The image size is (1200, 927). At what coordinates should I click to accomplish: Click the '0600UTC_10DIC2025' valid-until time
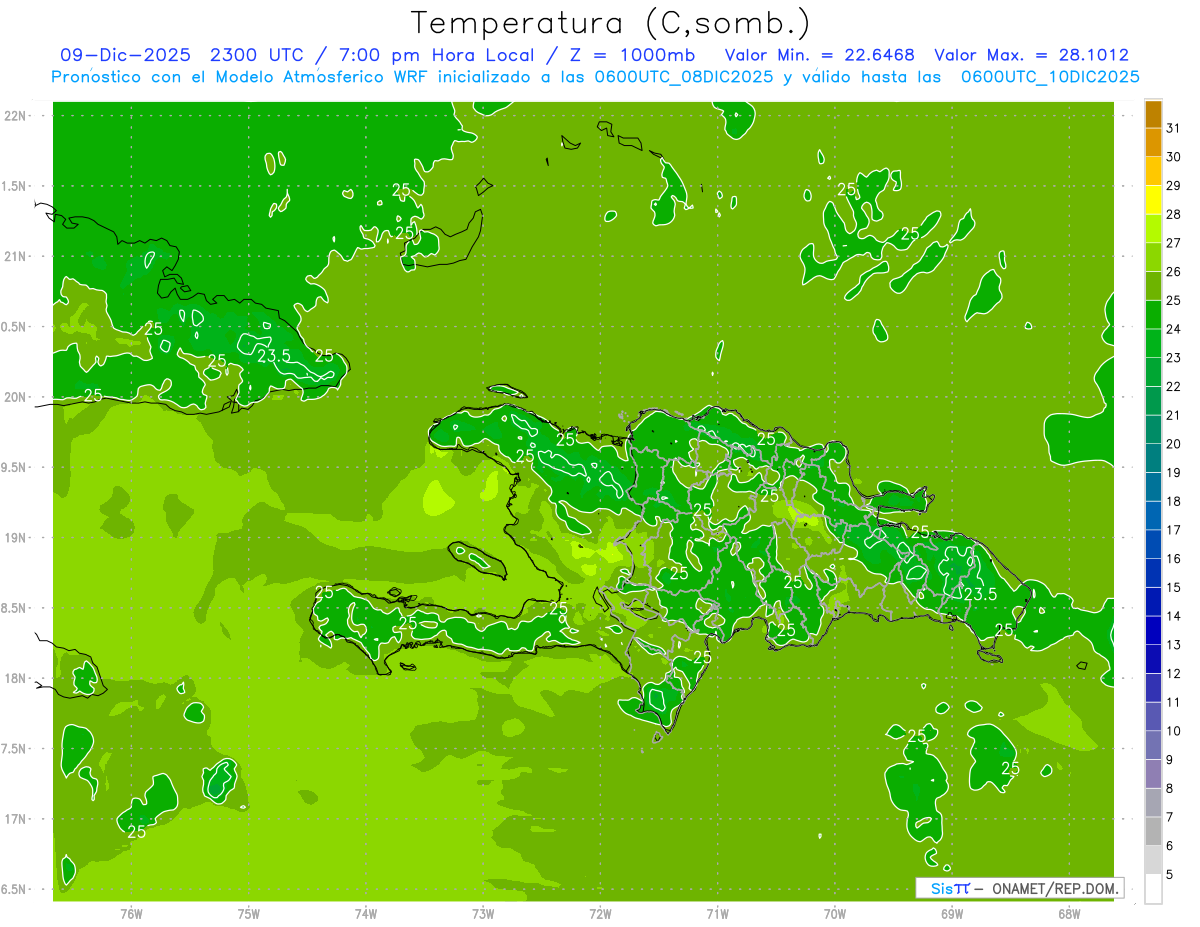click(1051, 77)
